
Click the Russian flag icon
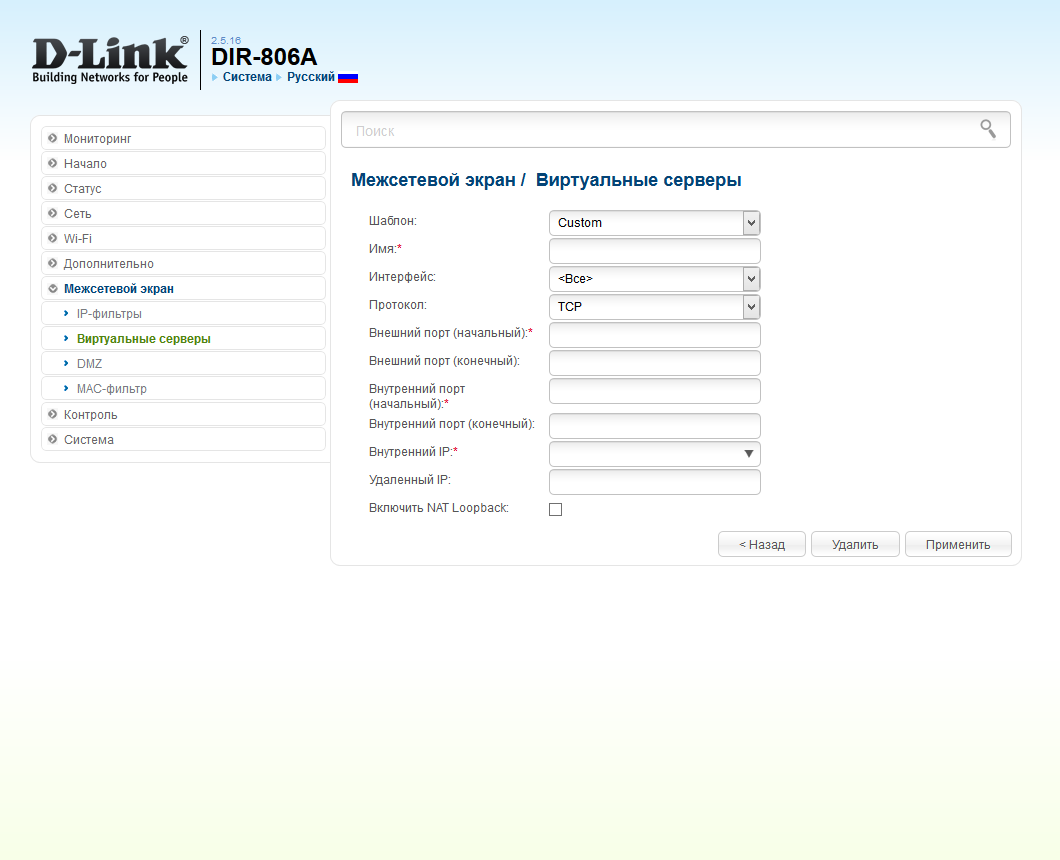(347, 78)
